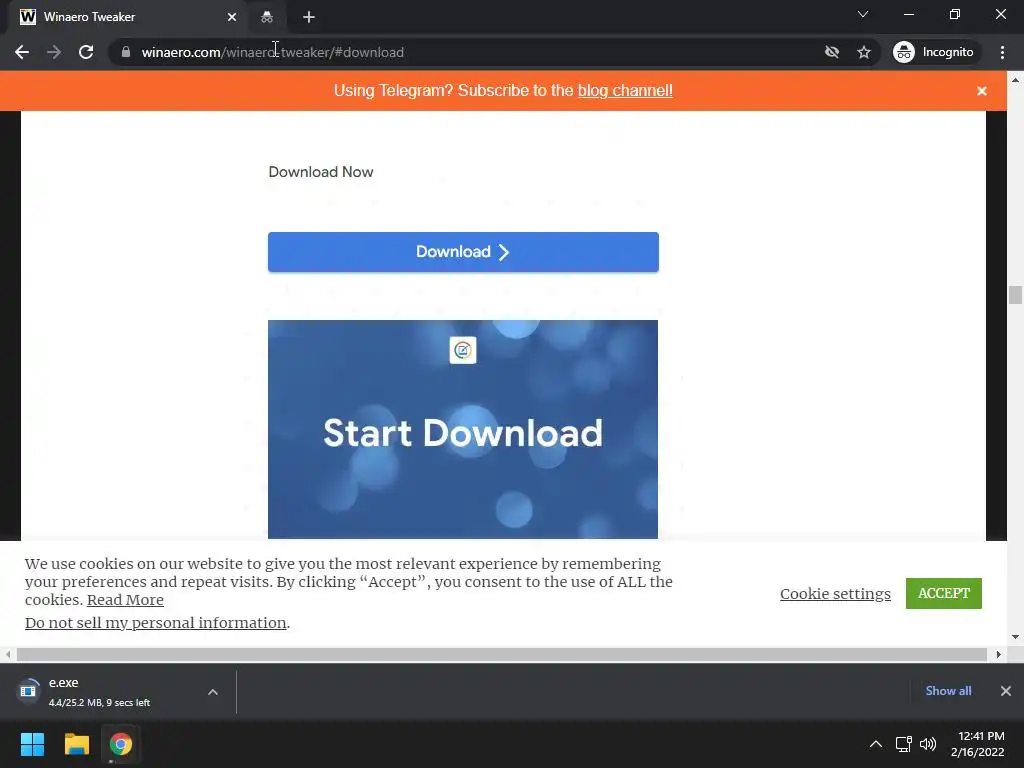View site information via the lock icon
1024x768 pixels.
pos(126,52)
